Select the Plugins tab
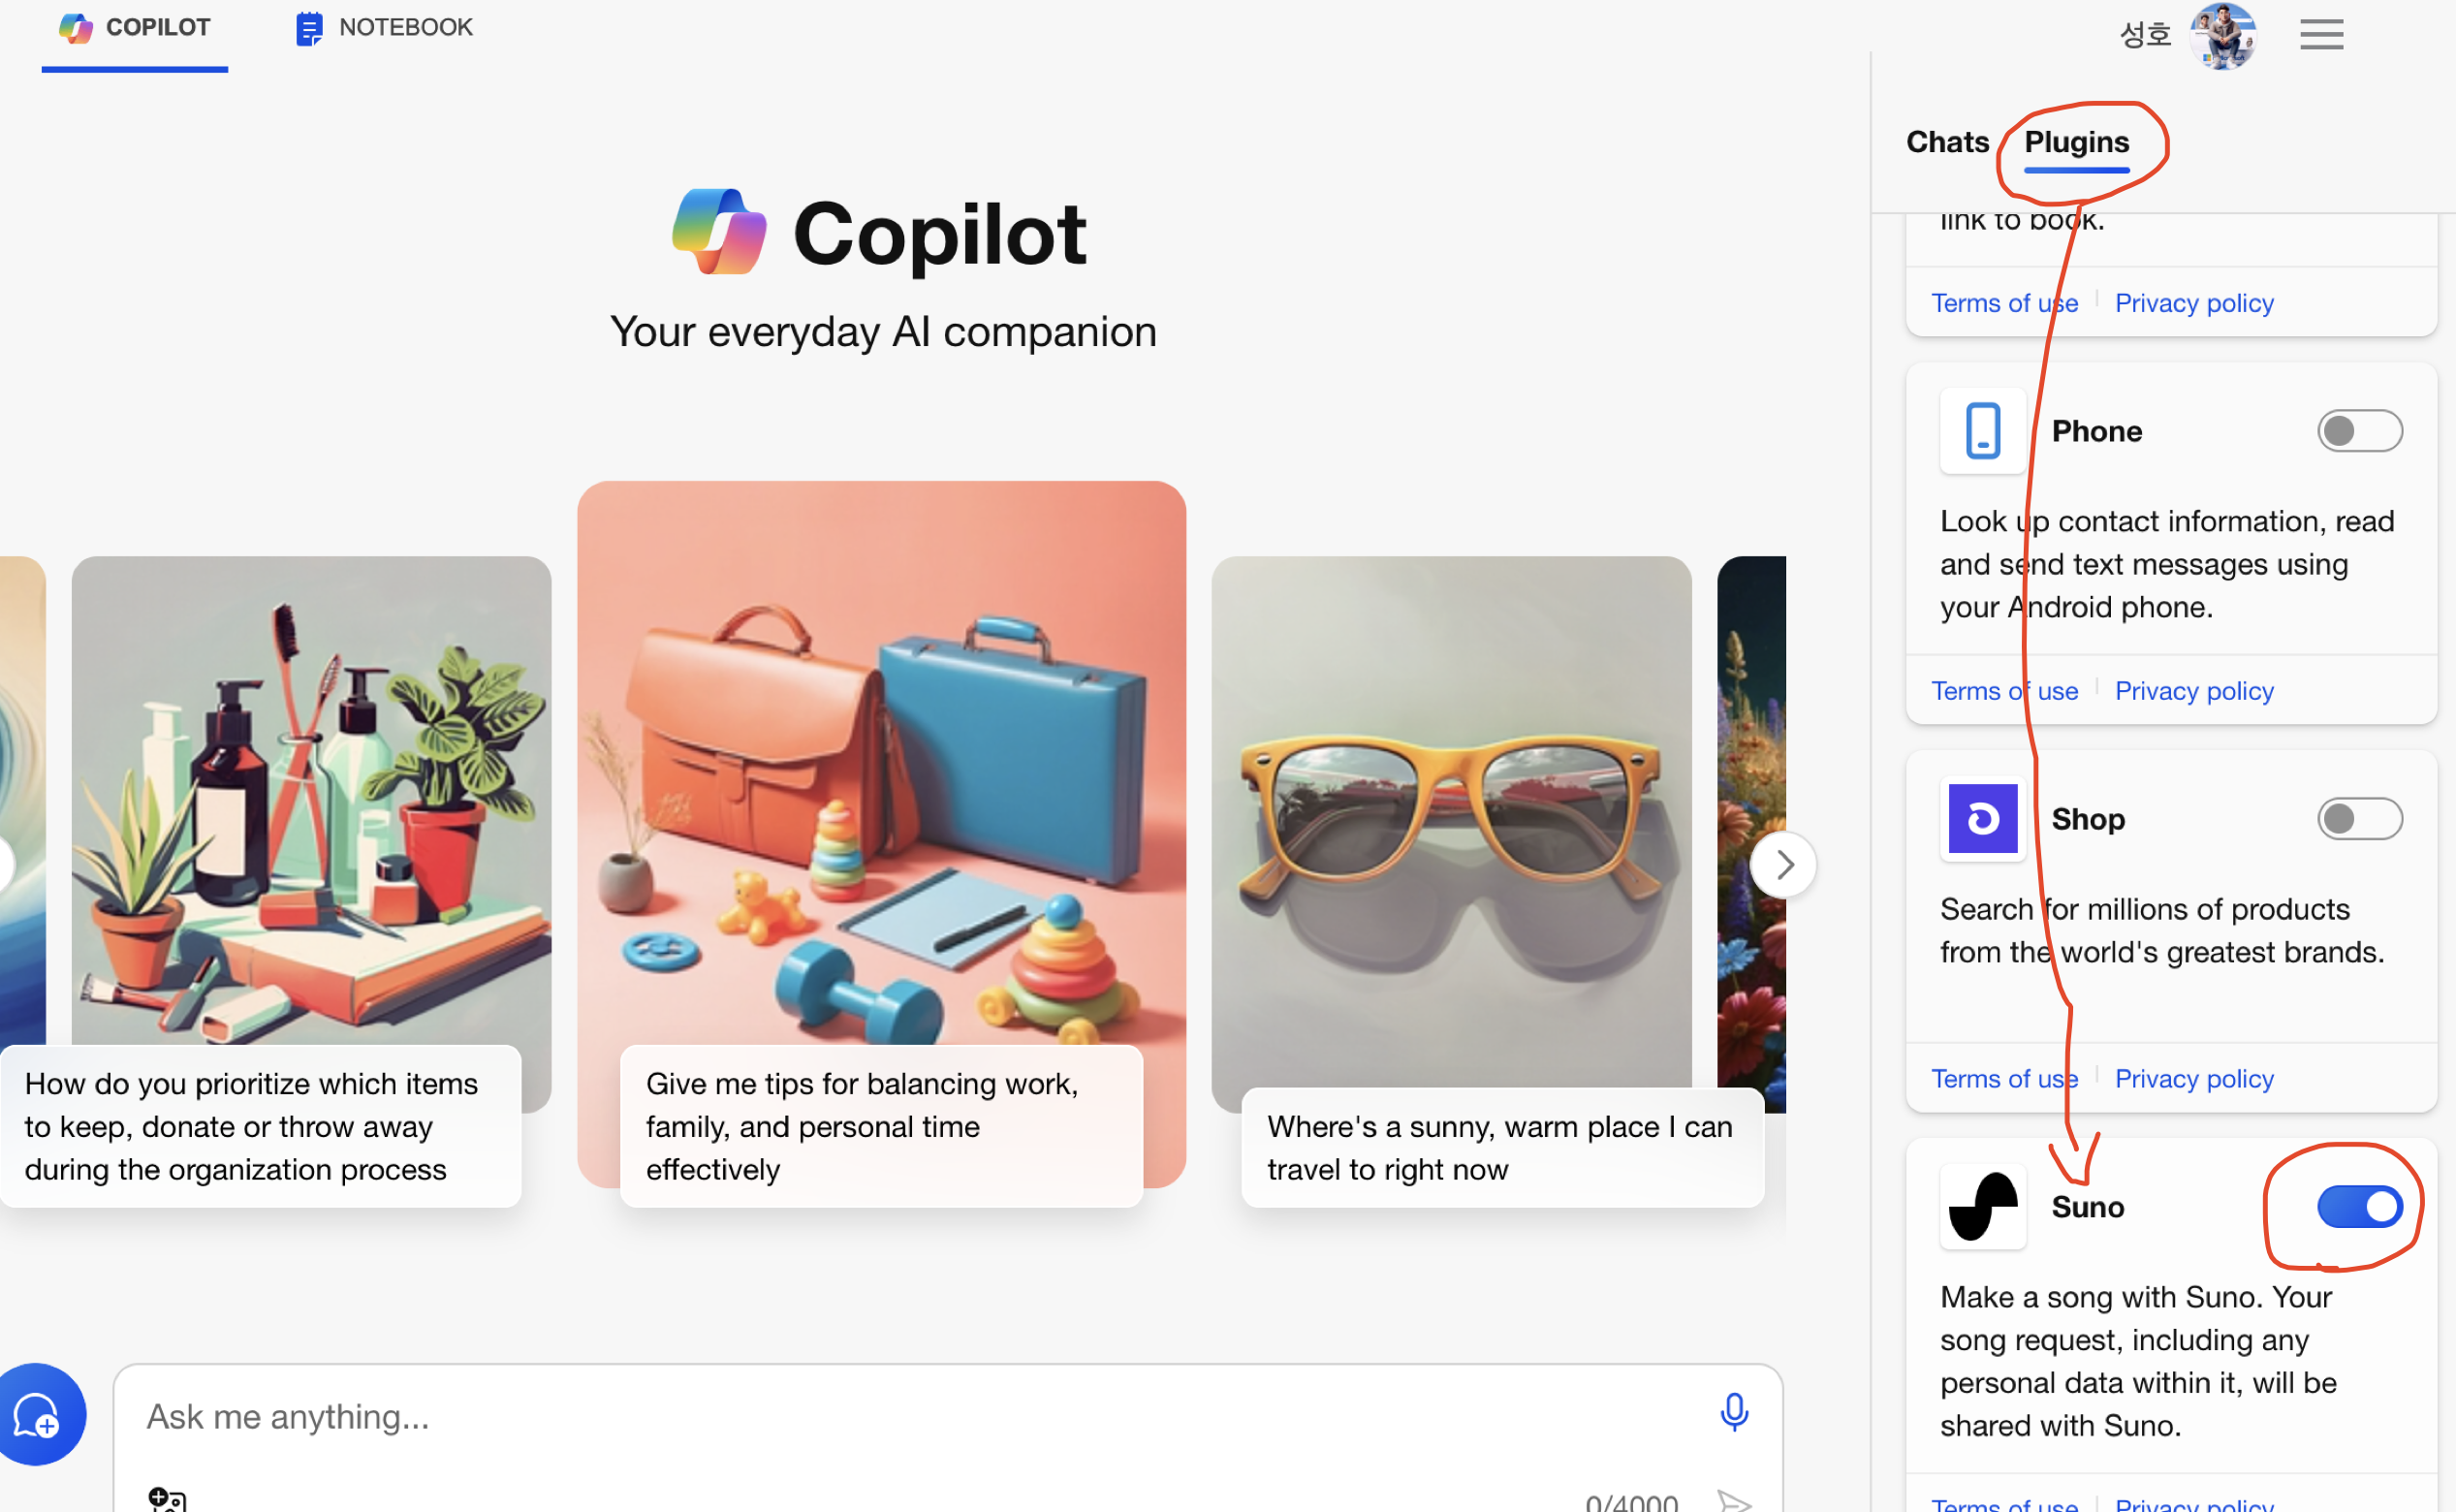 click(2076, 142)
